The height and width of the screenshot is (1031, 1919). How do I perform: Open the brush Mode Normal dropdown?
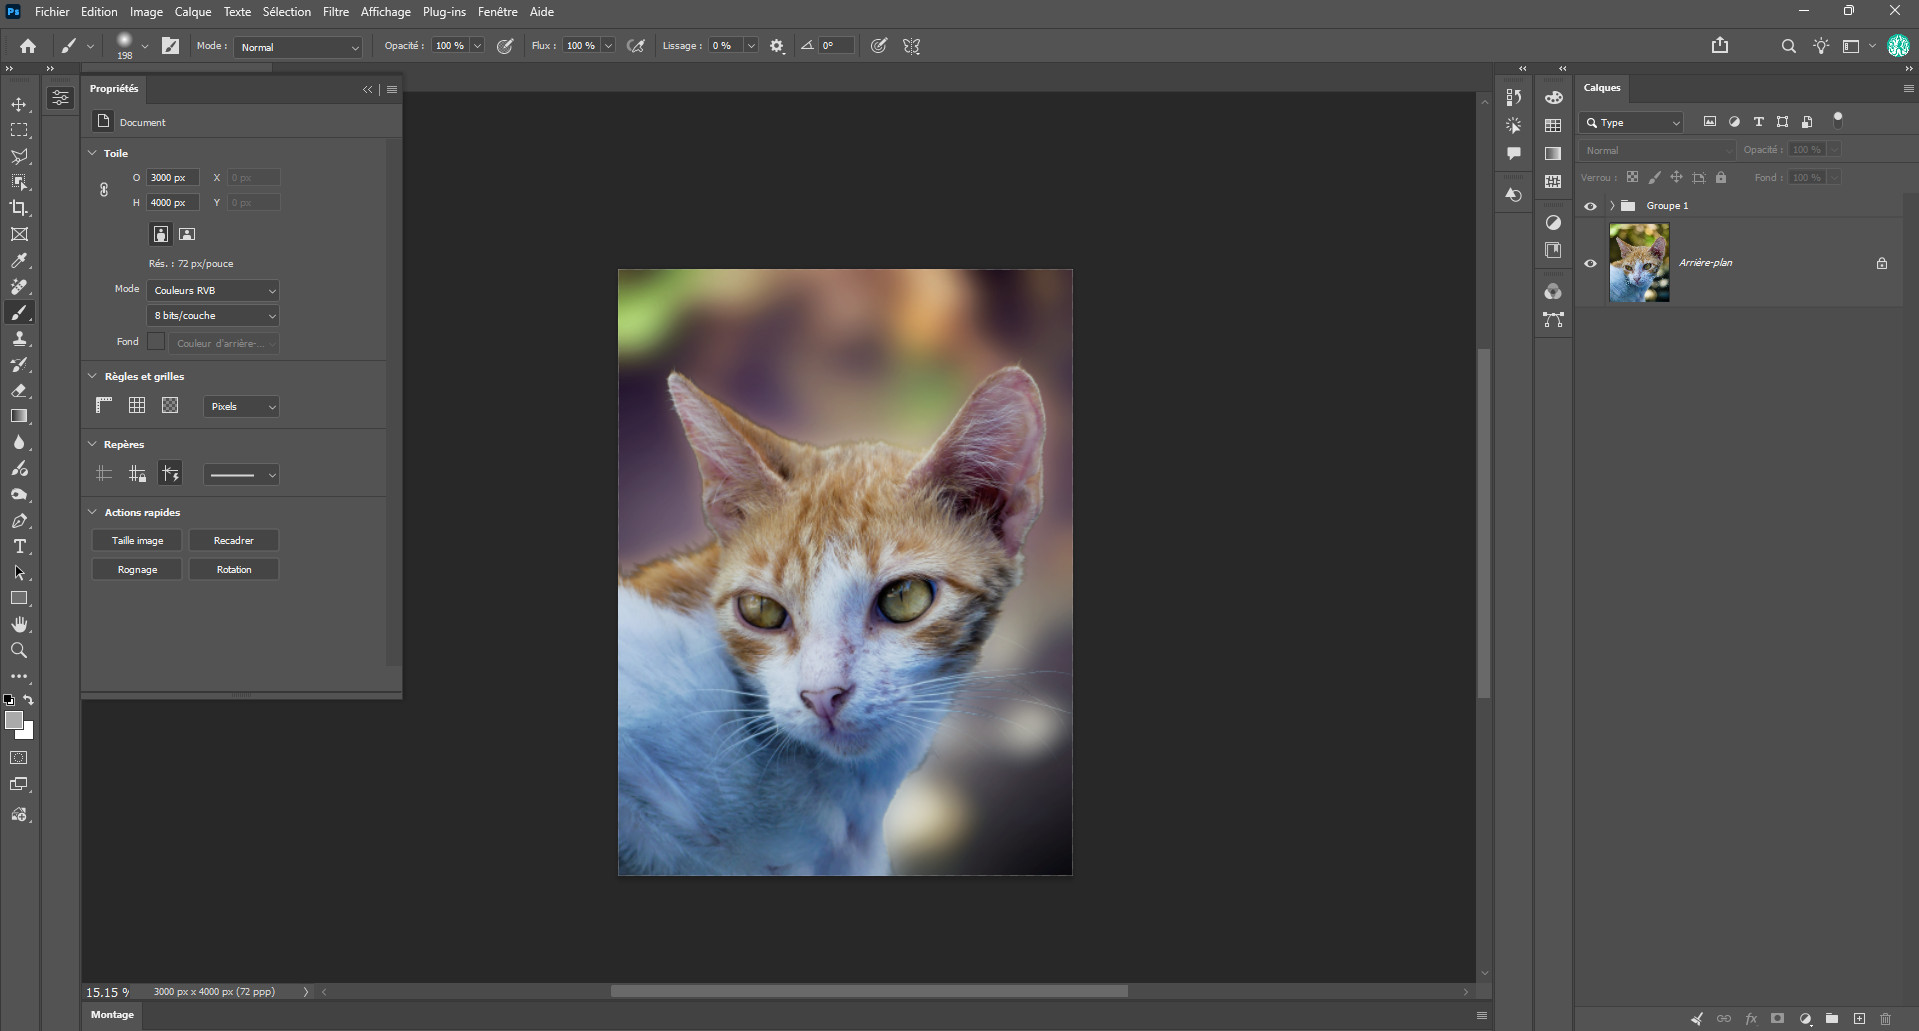pyautogui.click(x=298, y=47)
